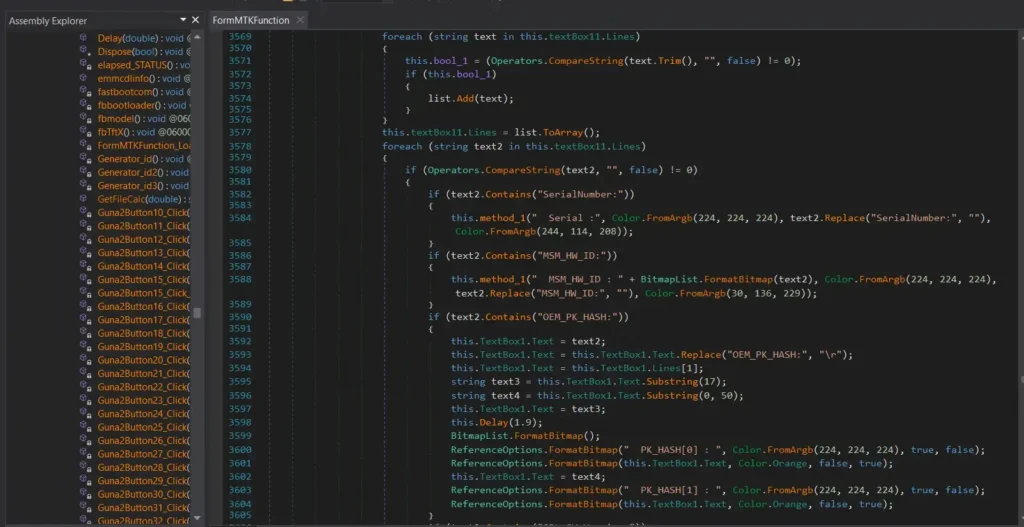Click line number 3569 in the gutter

click(x=240, y=37)
